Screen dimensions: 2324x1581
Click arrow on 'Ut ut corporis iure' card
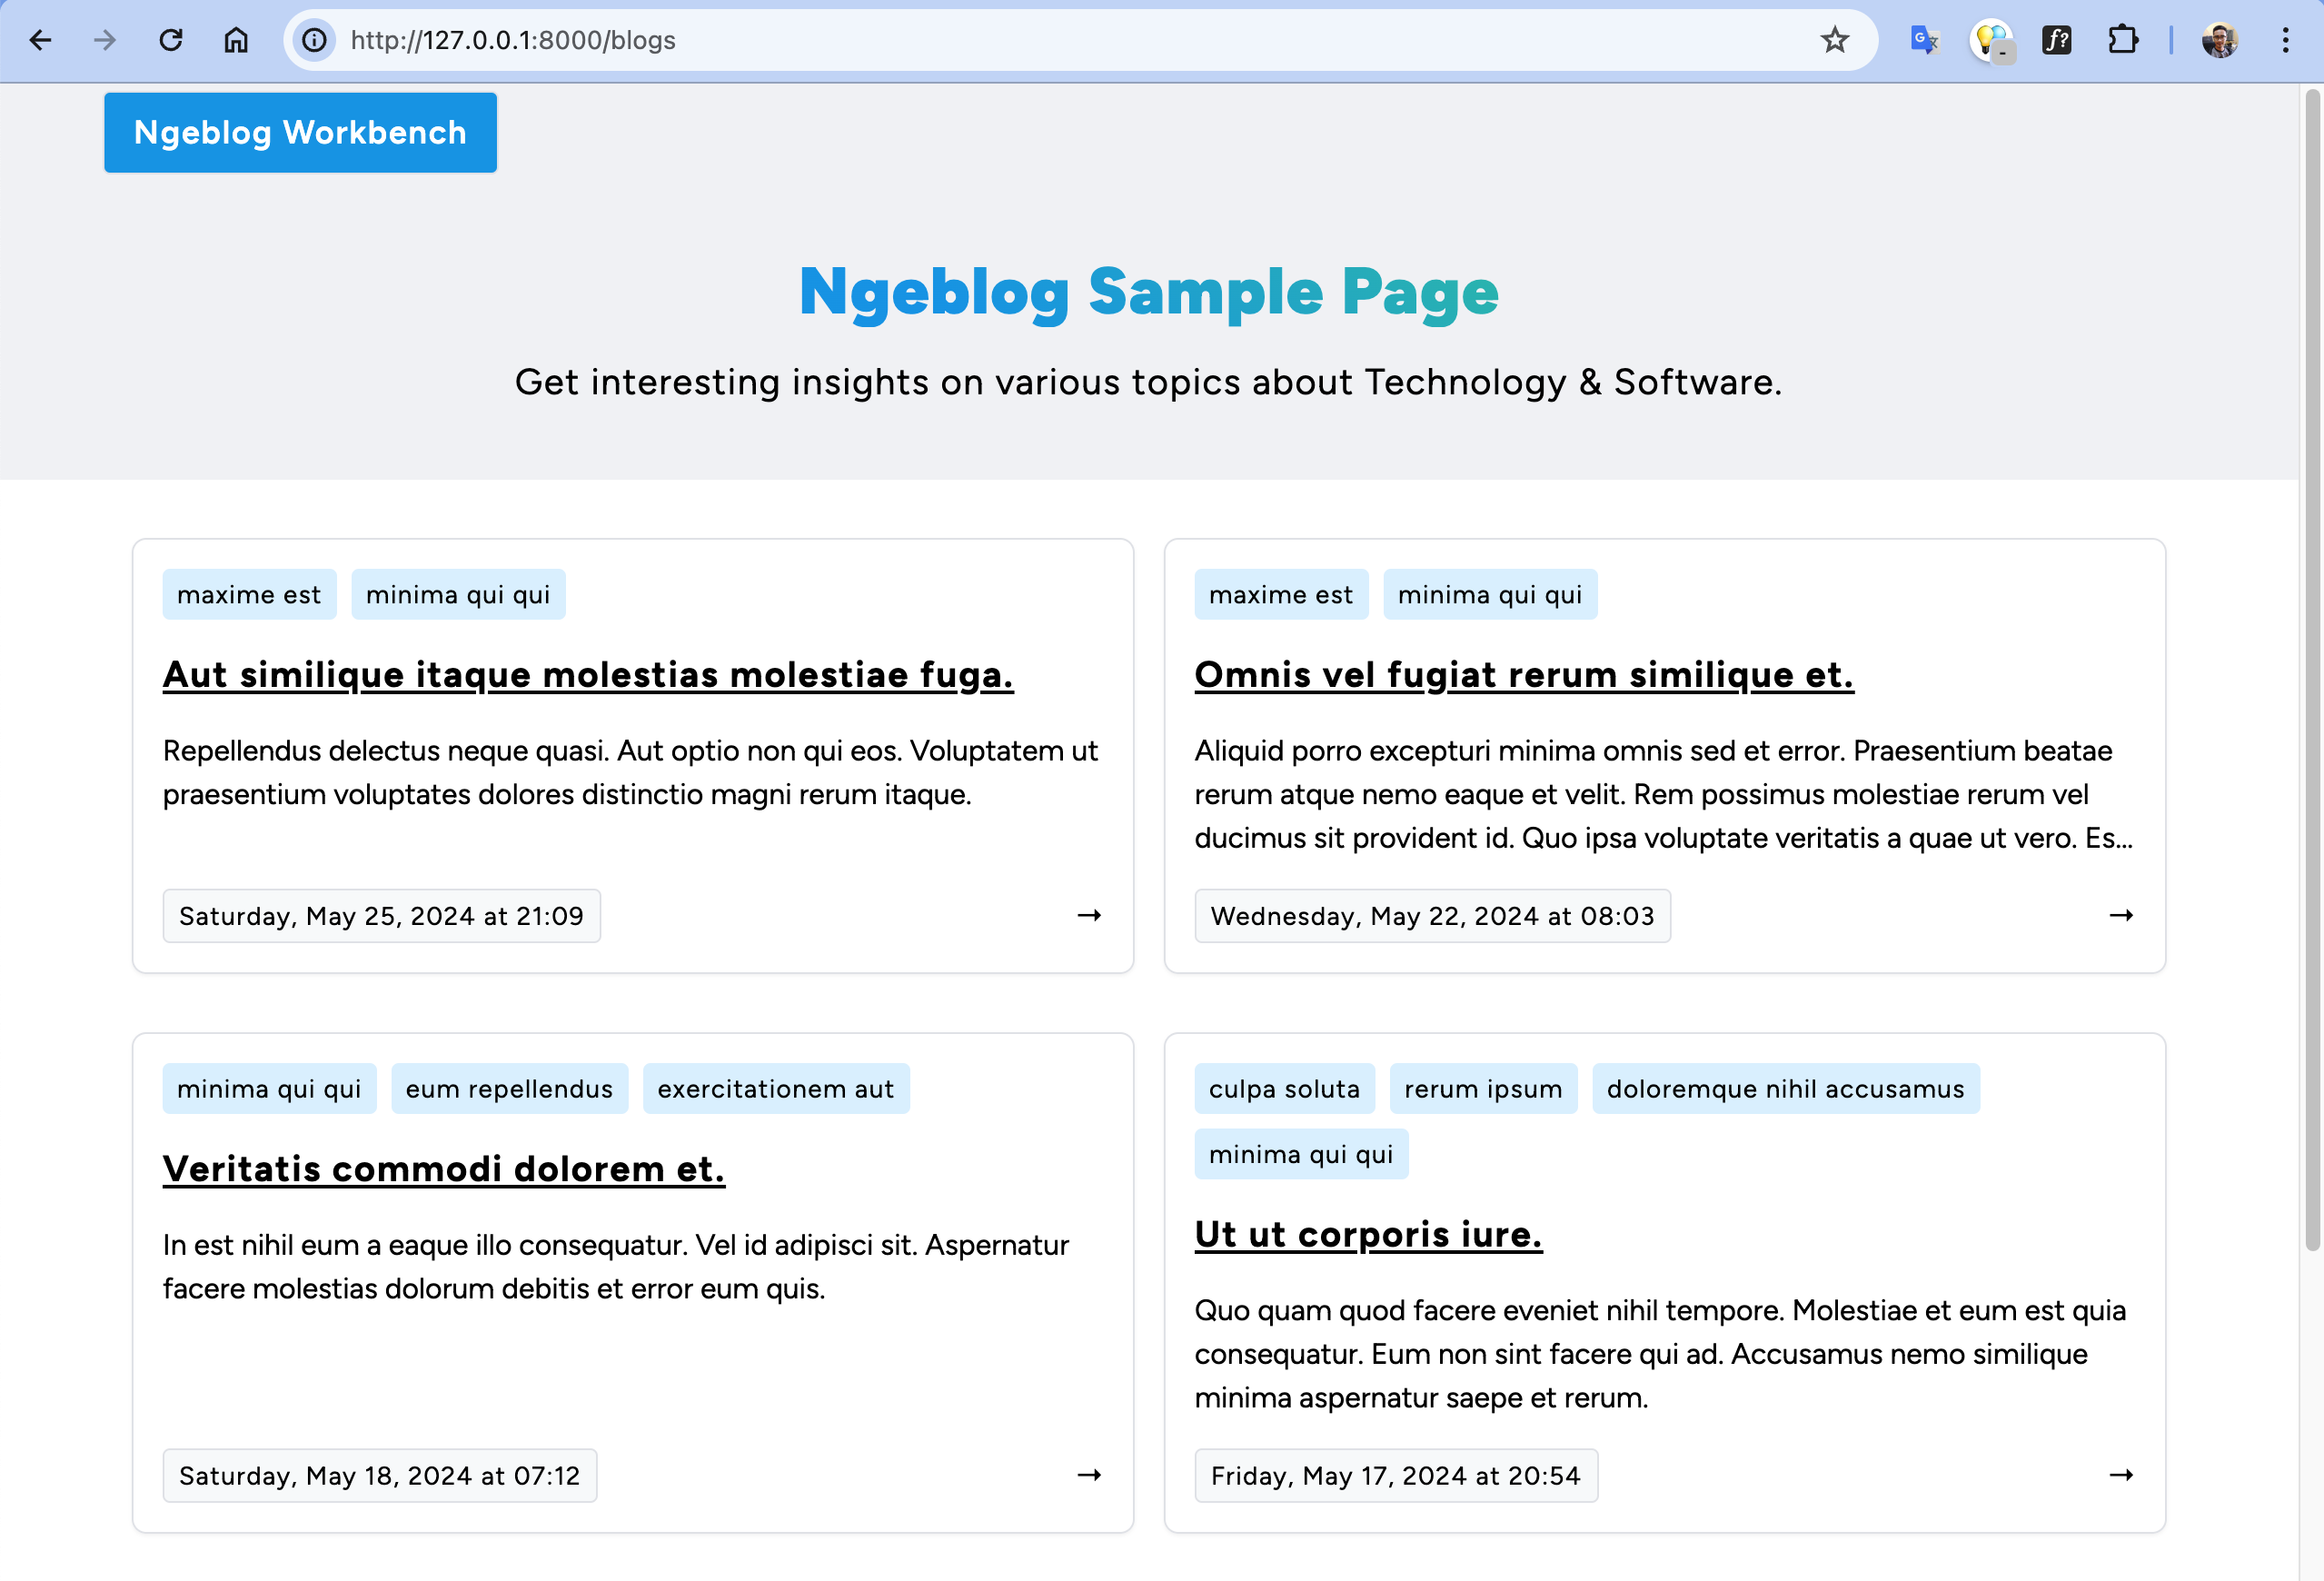click(x=2121, y=1475)
